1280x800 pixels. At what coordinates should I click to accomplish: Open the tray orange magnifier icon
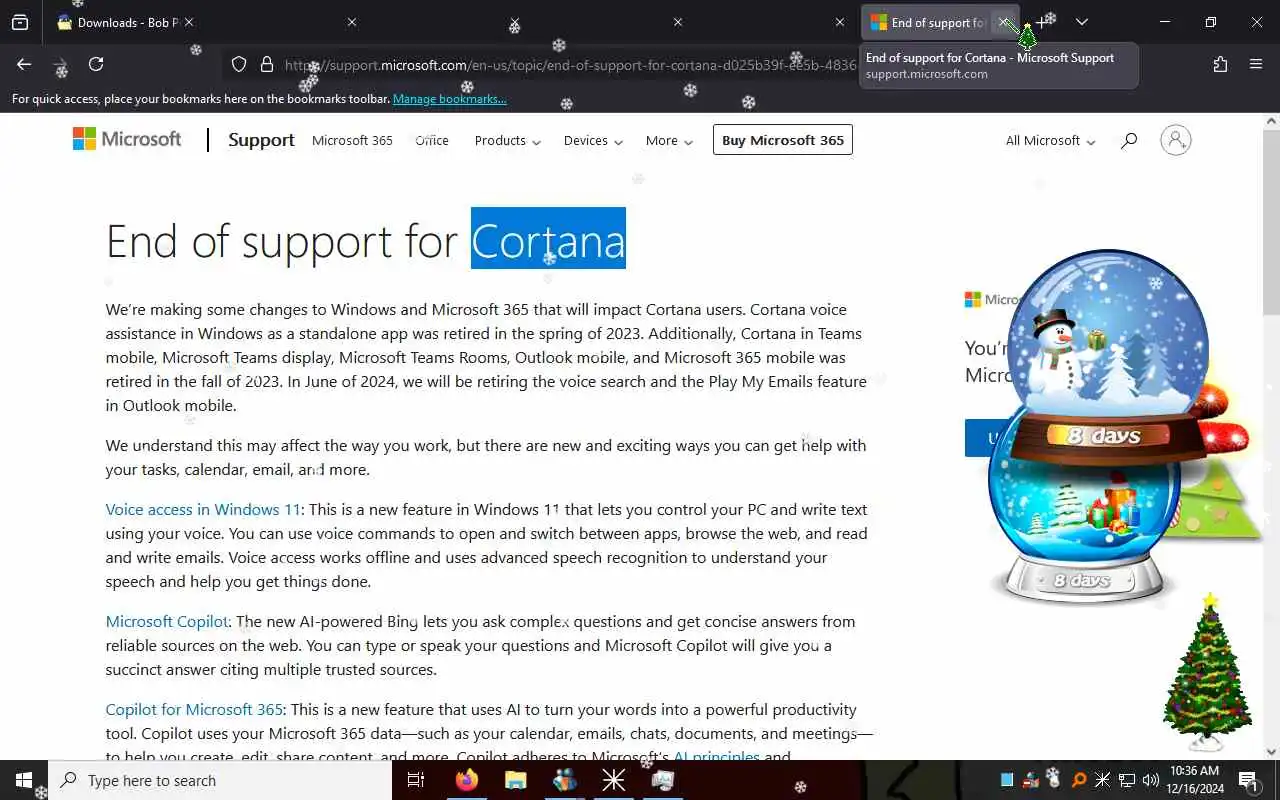1078,780
